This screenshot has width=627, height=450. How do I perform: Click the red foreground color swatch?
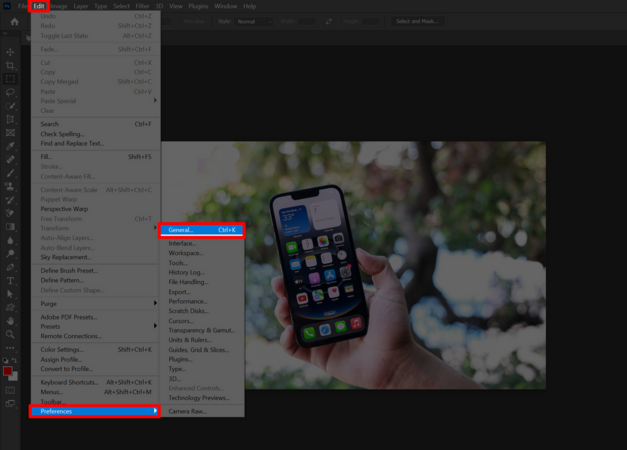click(x=8, y=372)
